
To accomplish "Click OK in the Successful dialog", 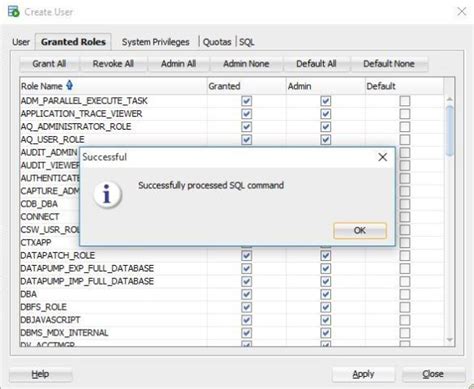I will [x=360, y=230].
